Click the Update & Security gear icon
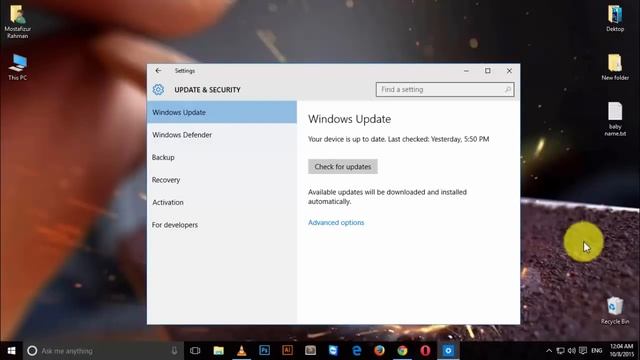The width and height of the screenshot is (640, 360). [158, 89]
